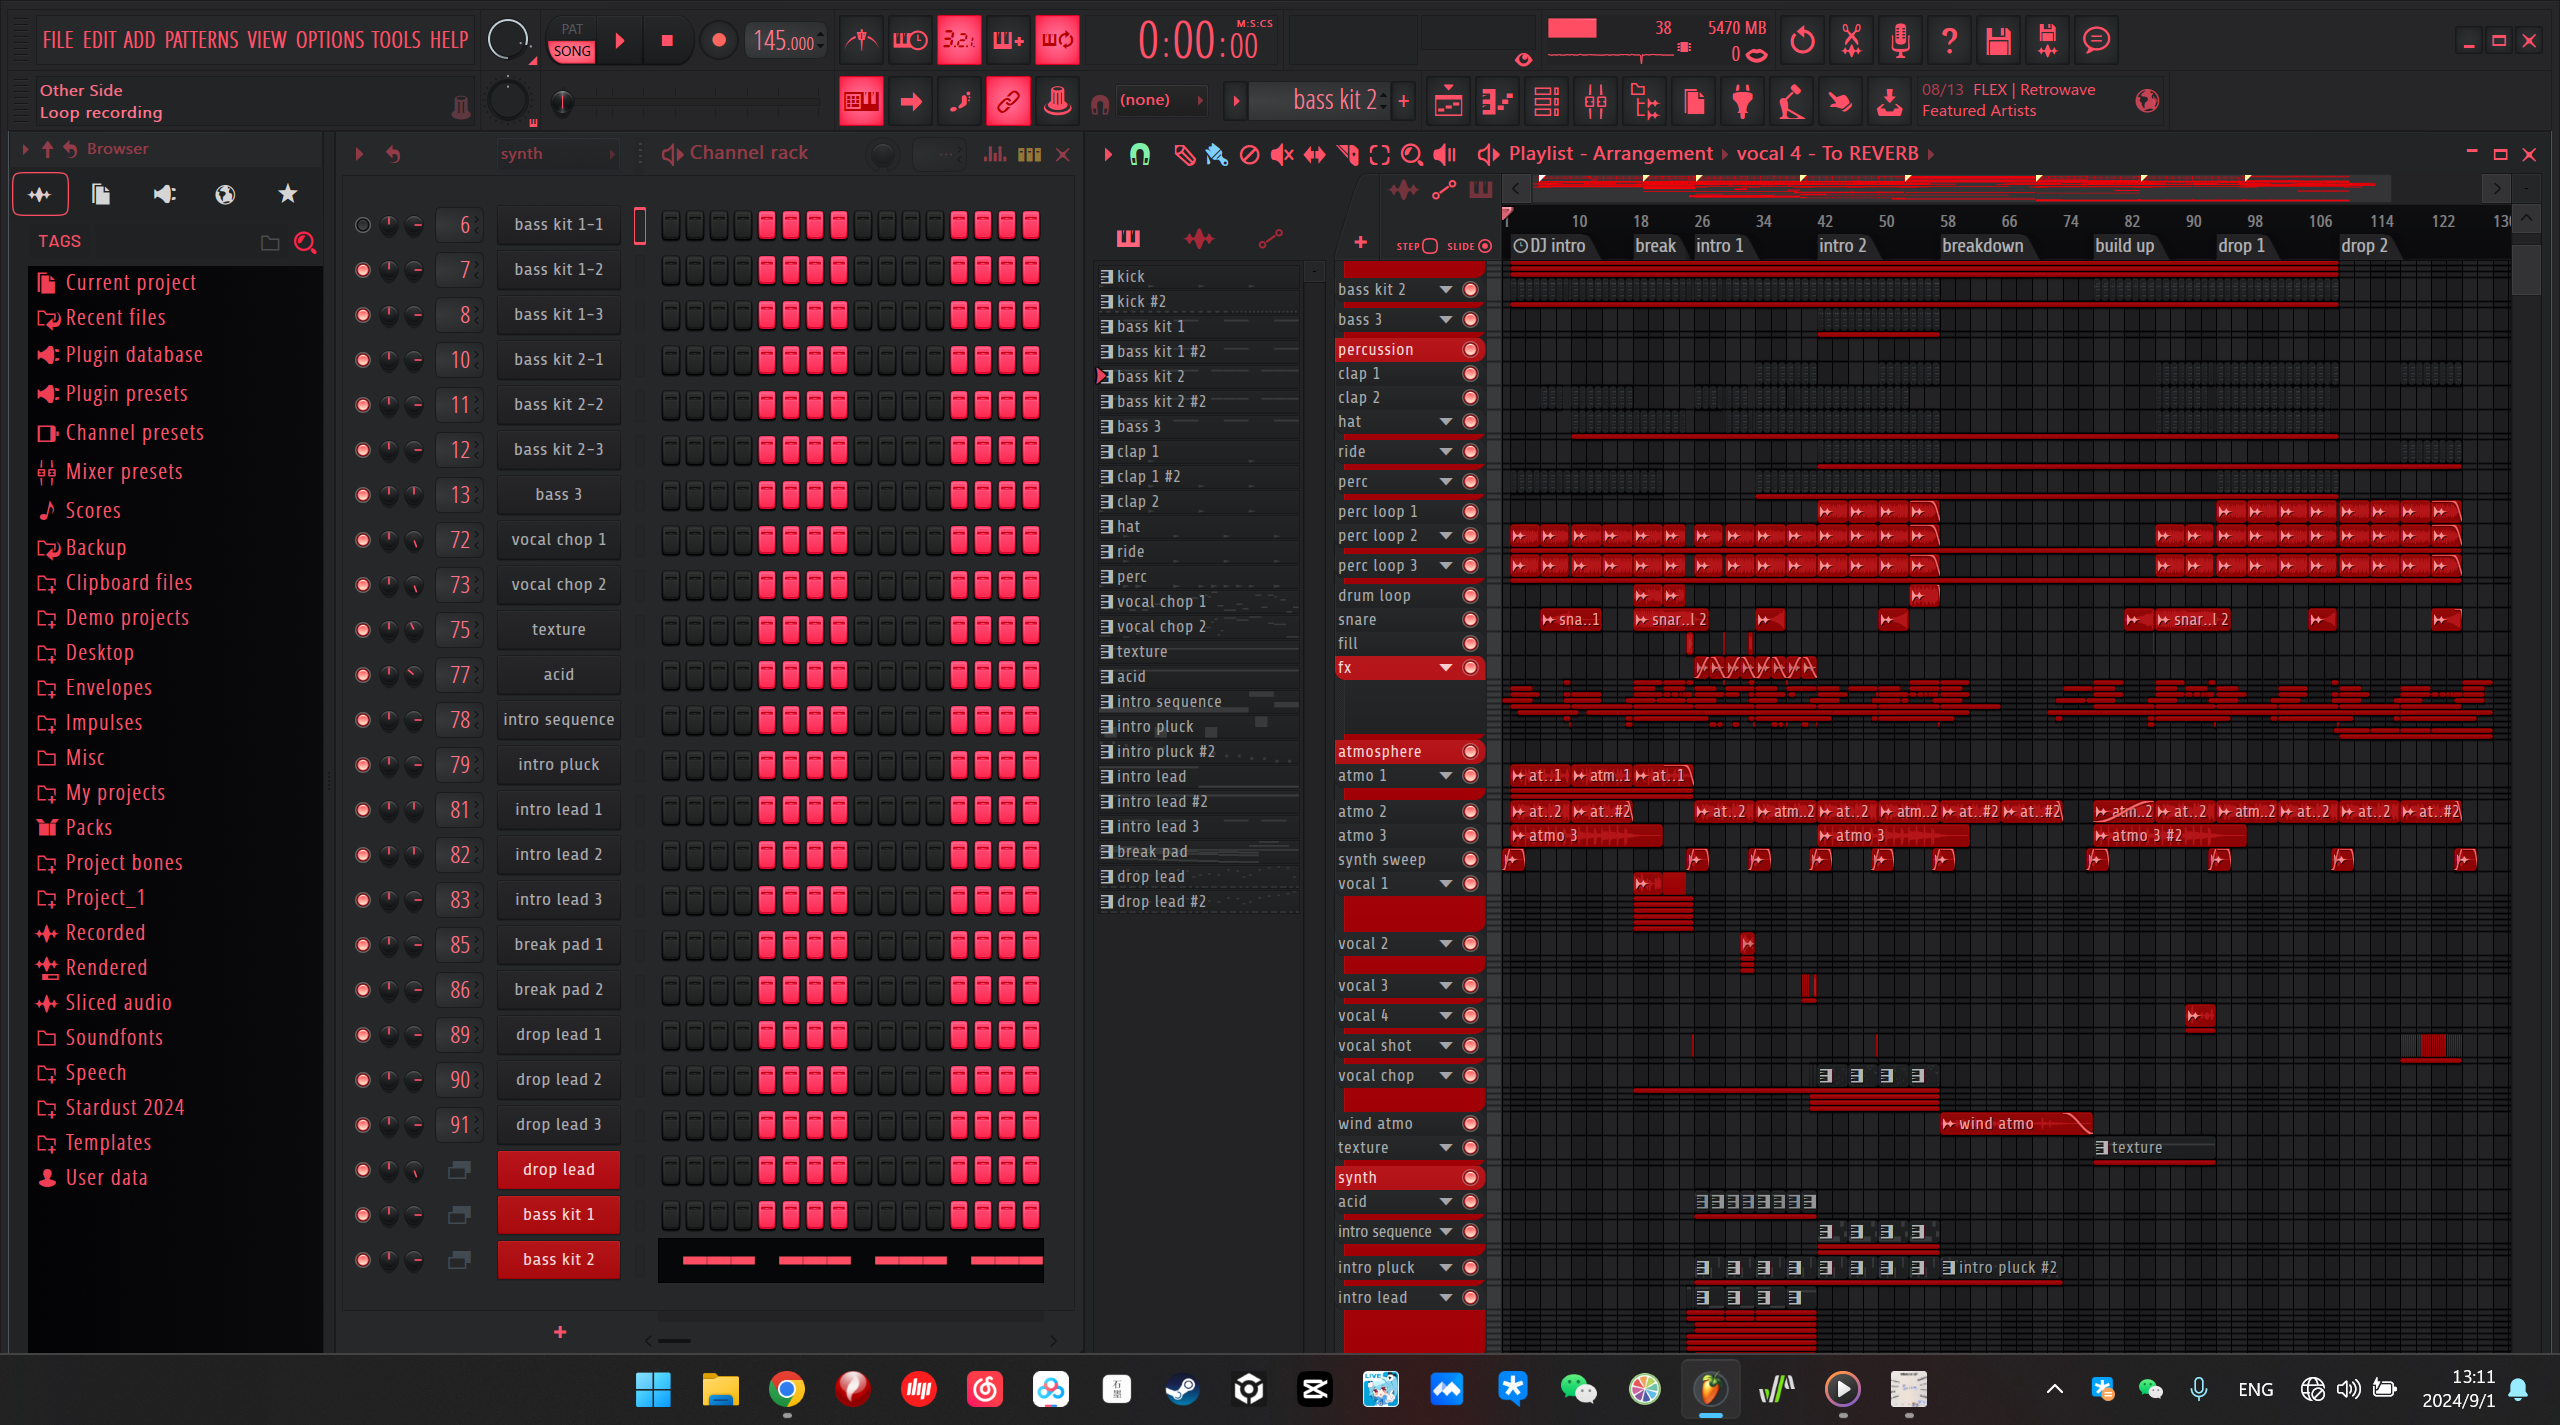Open the PATTERNS menu
The width and height of the screenshot is (2560, 1425).
click(x=201, y=40)
